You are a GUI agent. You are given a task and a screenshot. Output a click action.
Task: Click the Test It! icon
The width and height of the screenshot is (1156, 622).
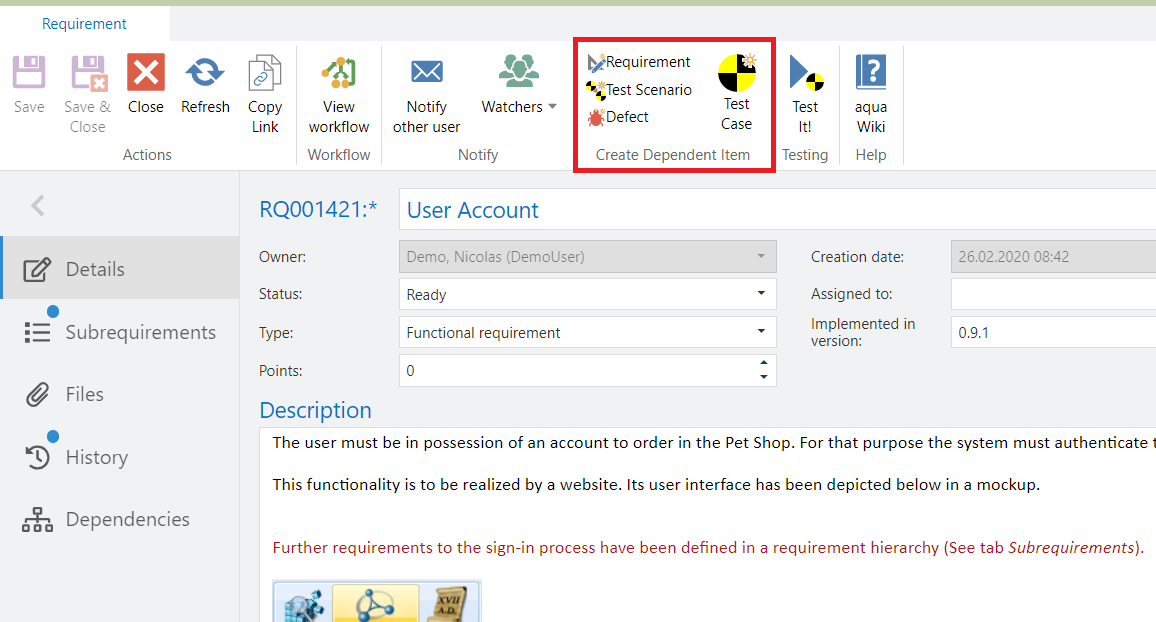point(805,73)
